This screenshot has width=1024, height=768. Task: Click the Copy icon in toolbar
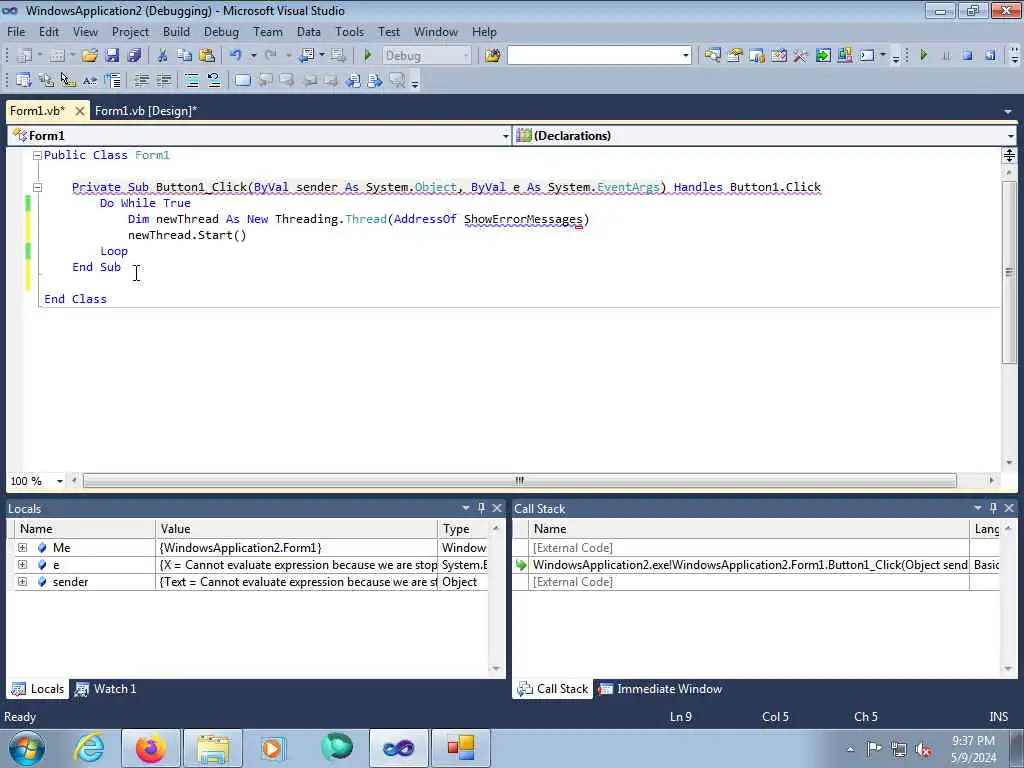185,56
